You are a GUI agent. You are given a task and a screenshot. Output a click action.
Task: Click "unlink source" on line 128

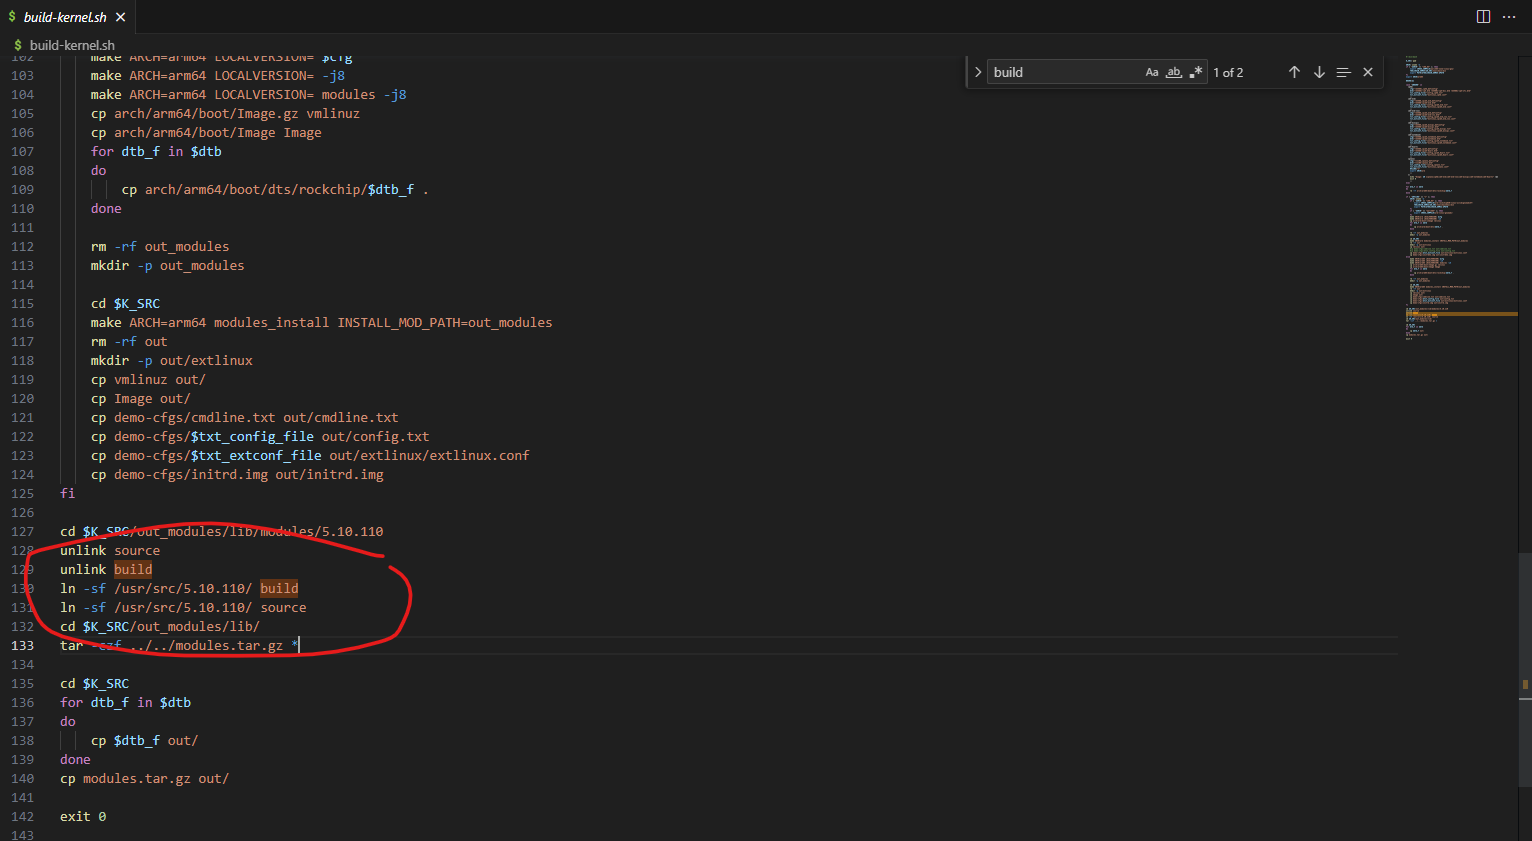110,550
